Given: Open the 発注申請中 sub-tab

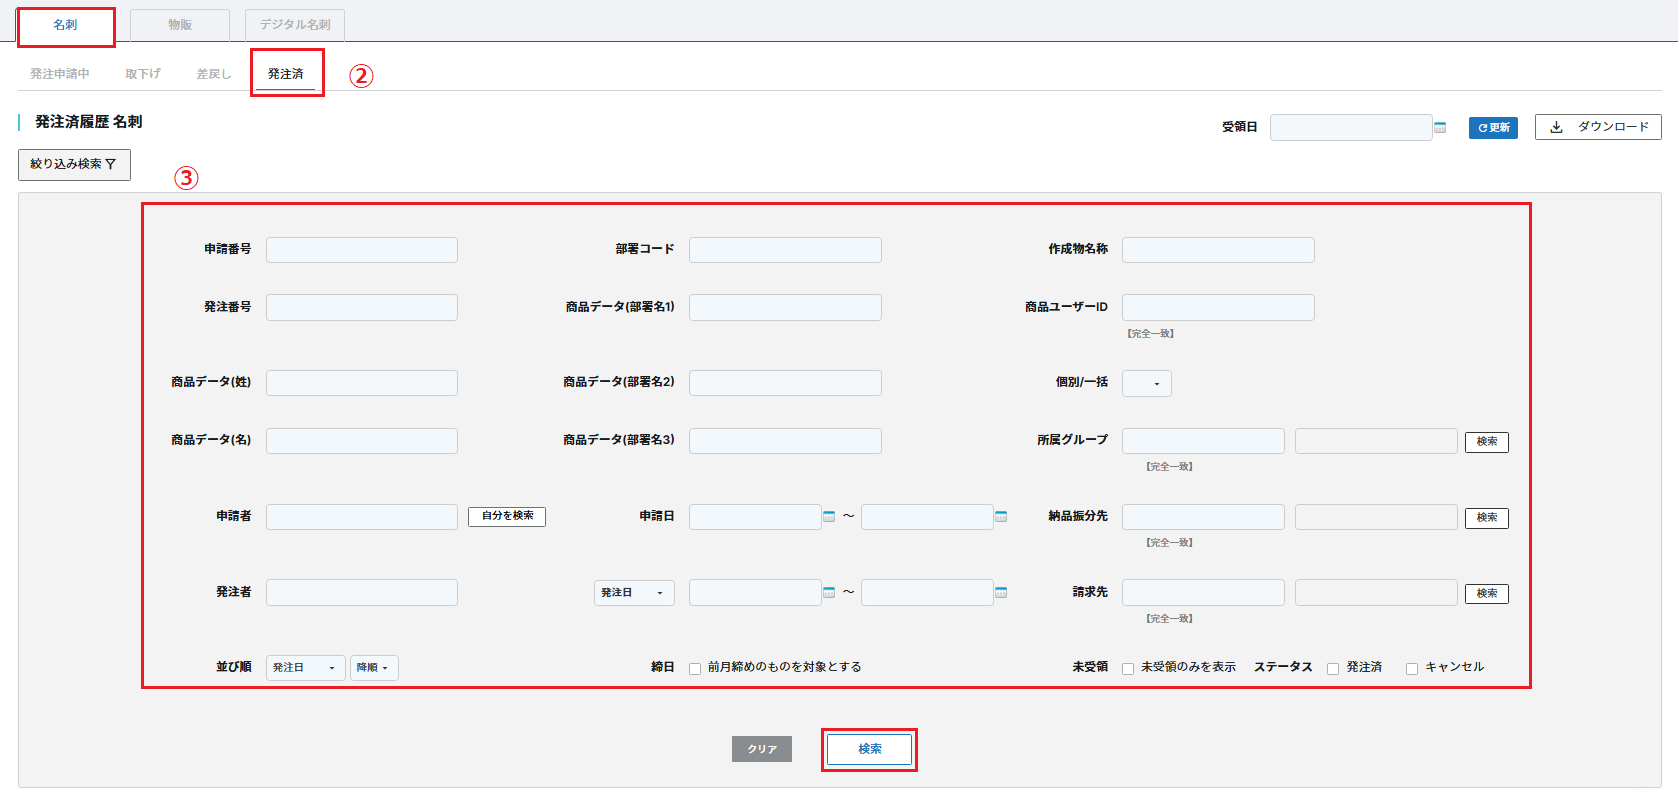Looking at the screenshot, I should [60, 74].
